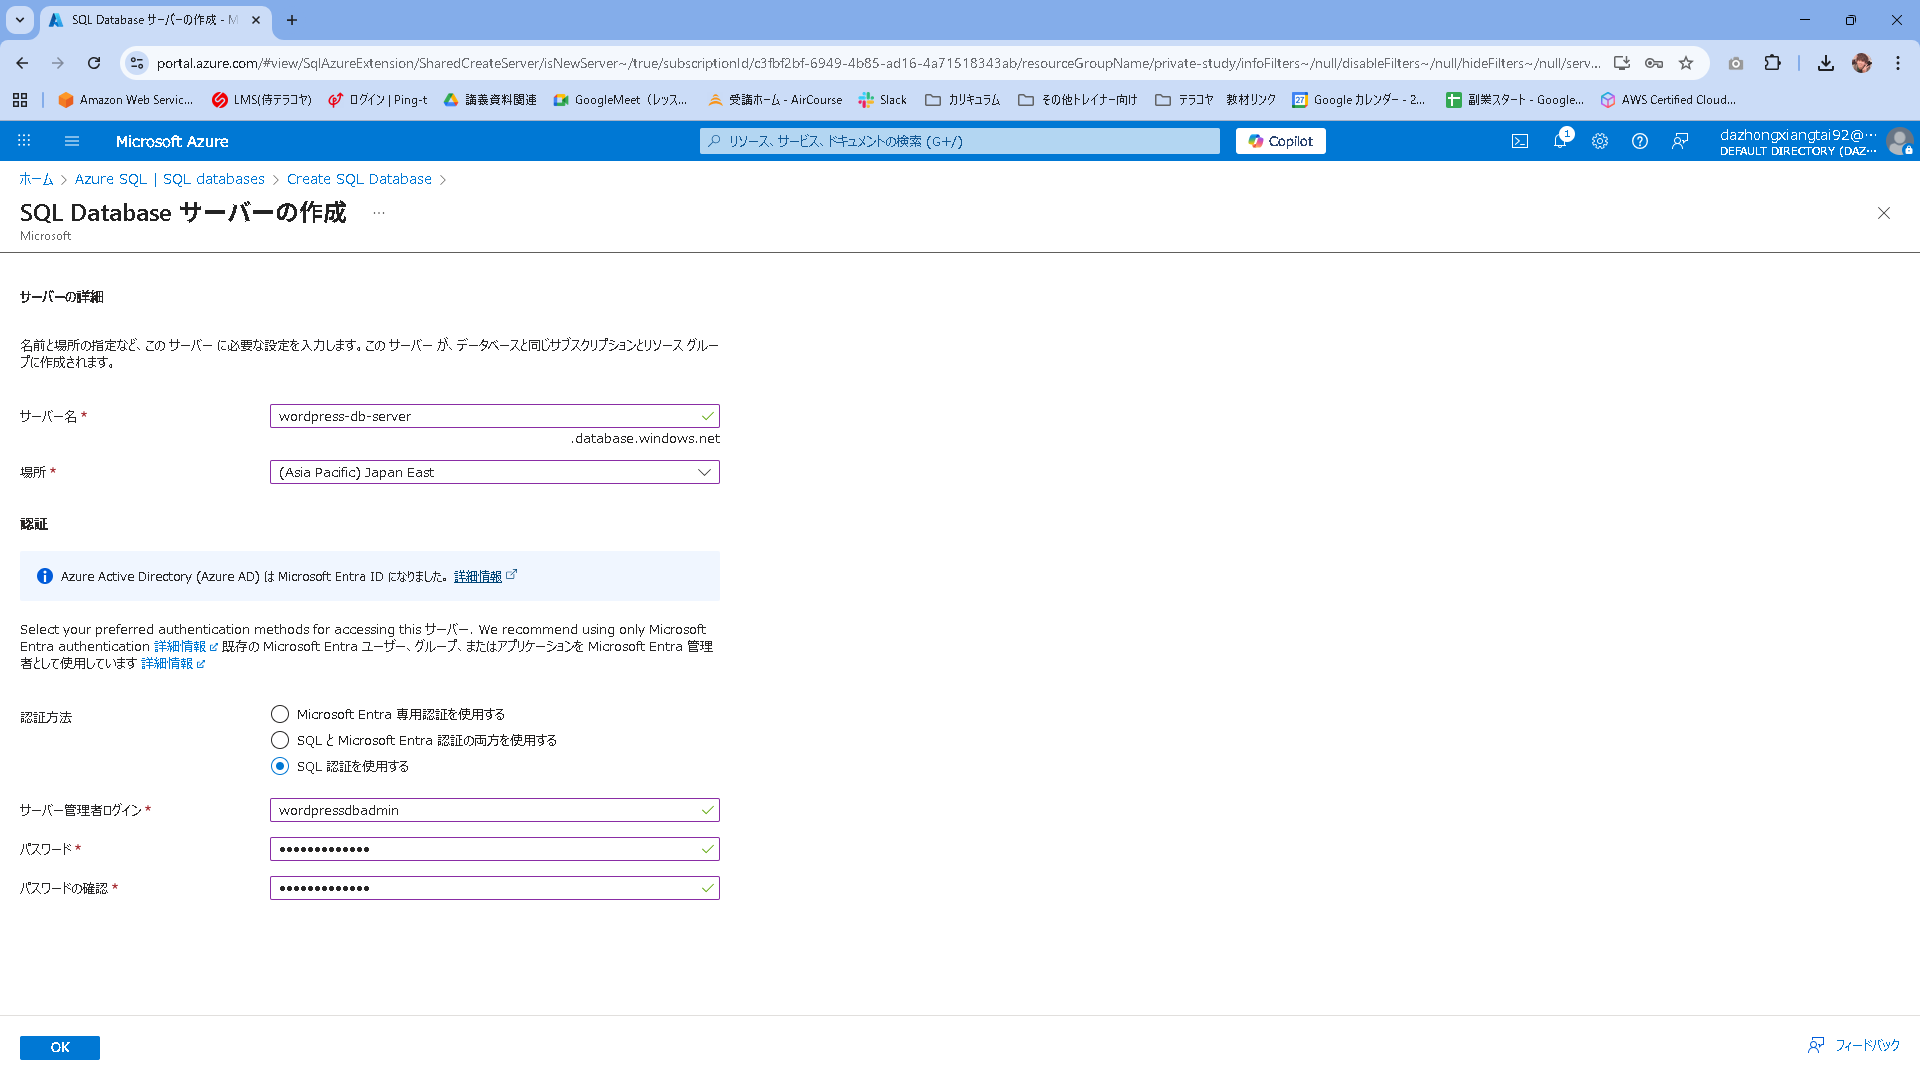
Task: Select use SQL authentication radio button
Action: pos(280,766)
